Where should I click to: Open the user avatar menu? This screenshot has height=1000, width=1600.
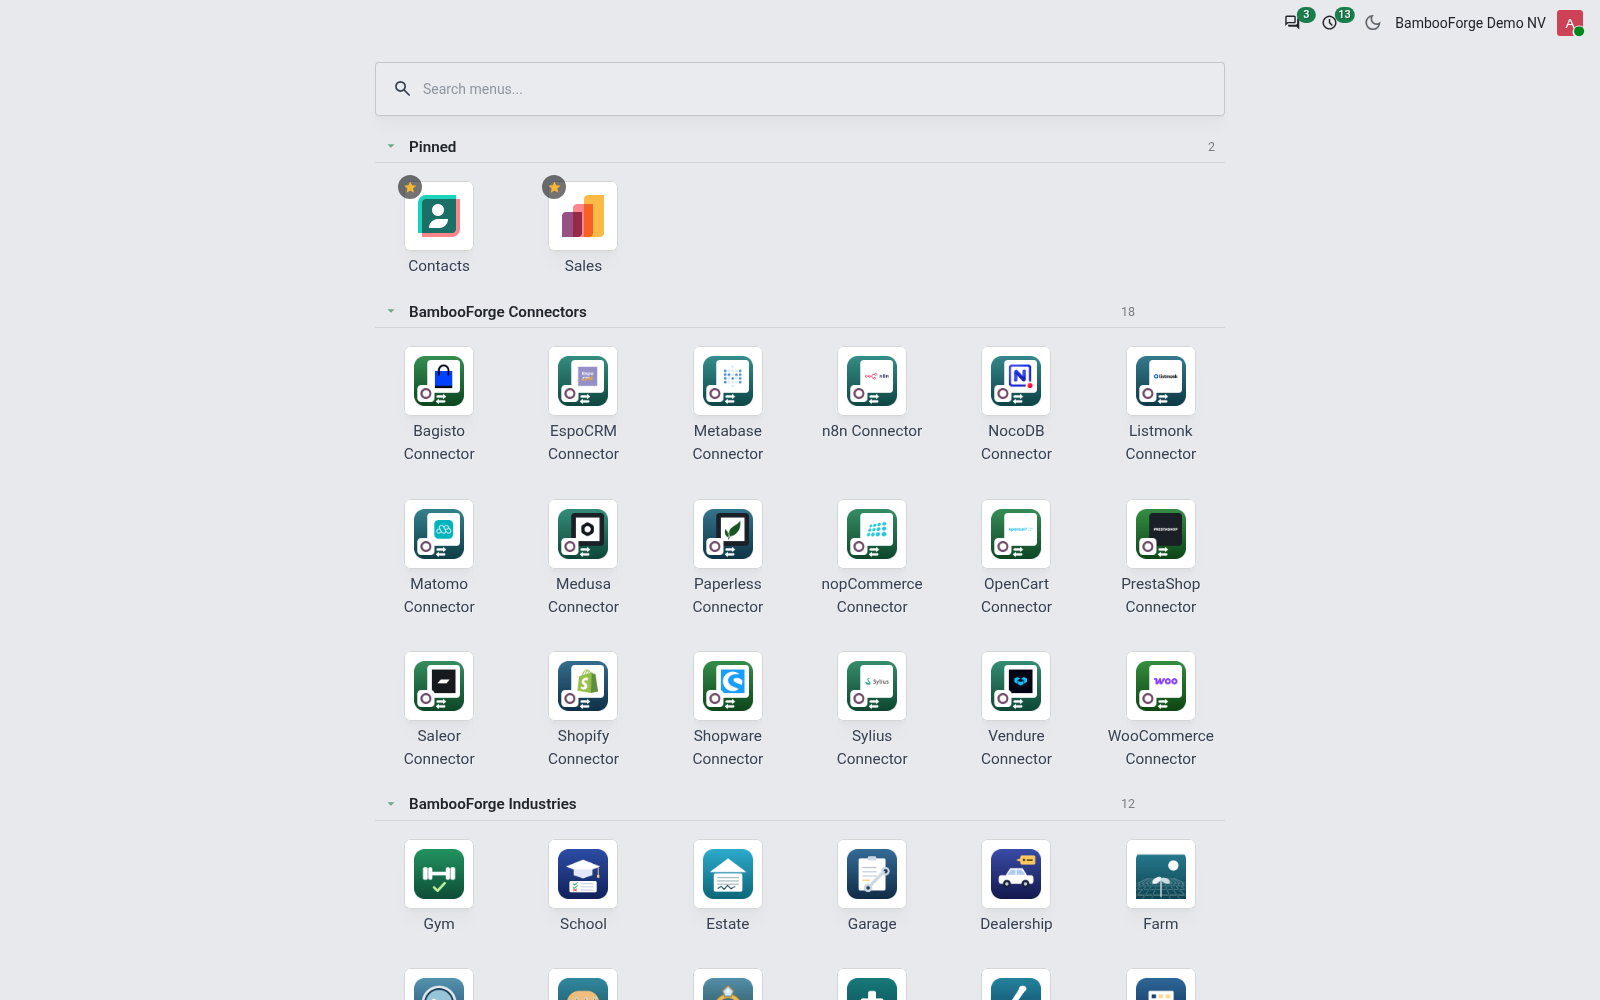pos(1570,23)
